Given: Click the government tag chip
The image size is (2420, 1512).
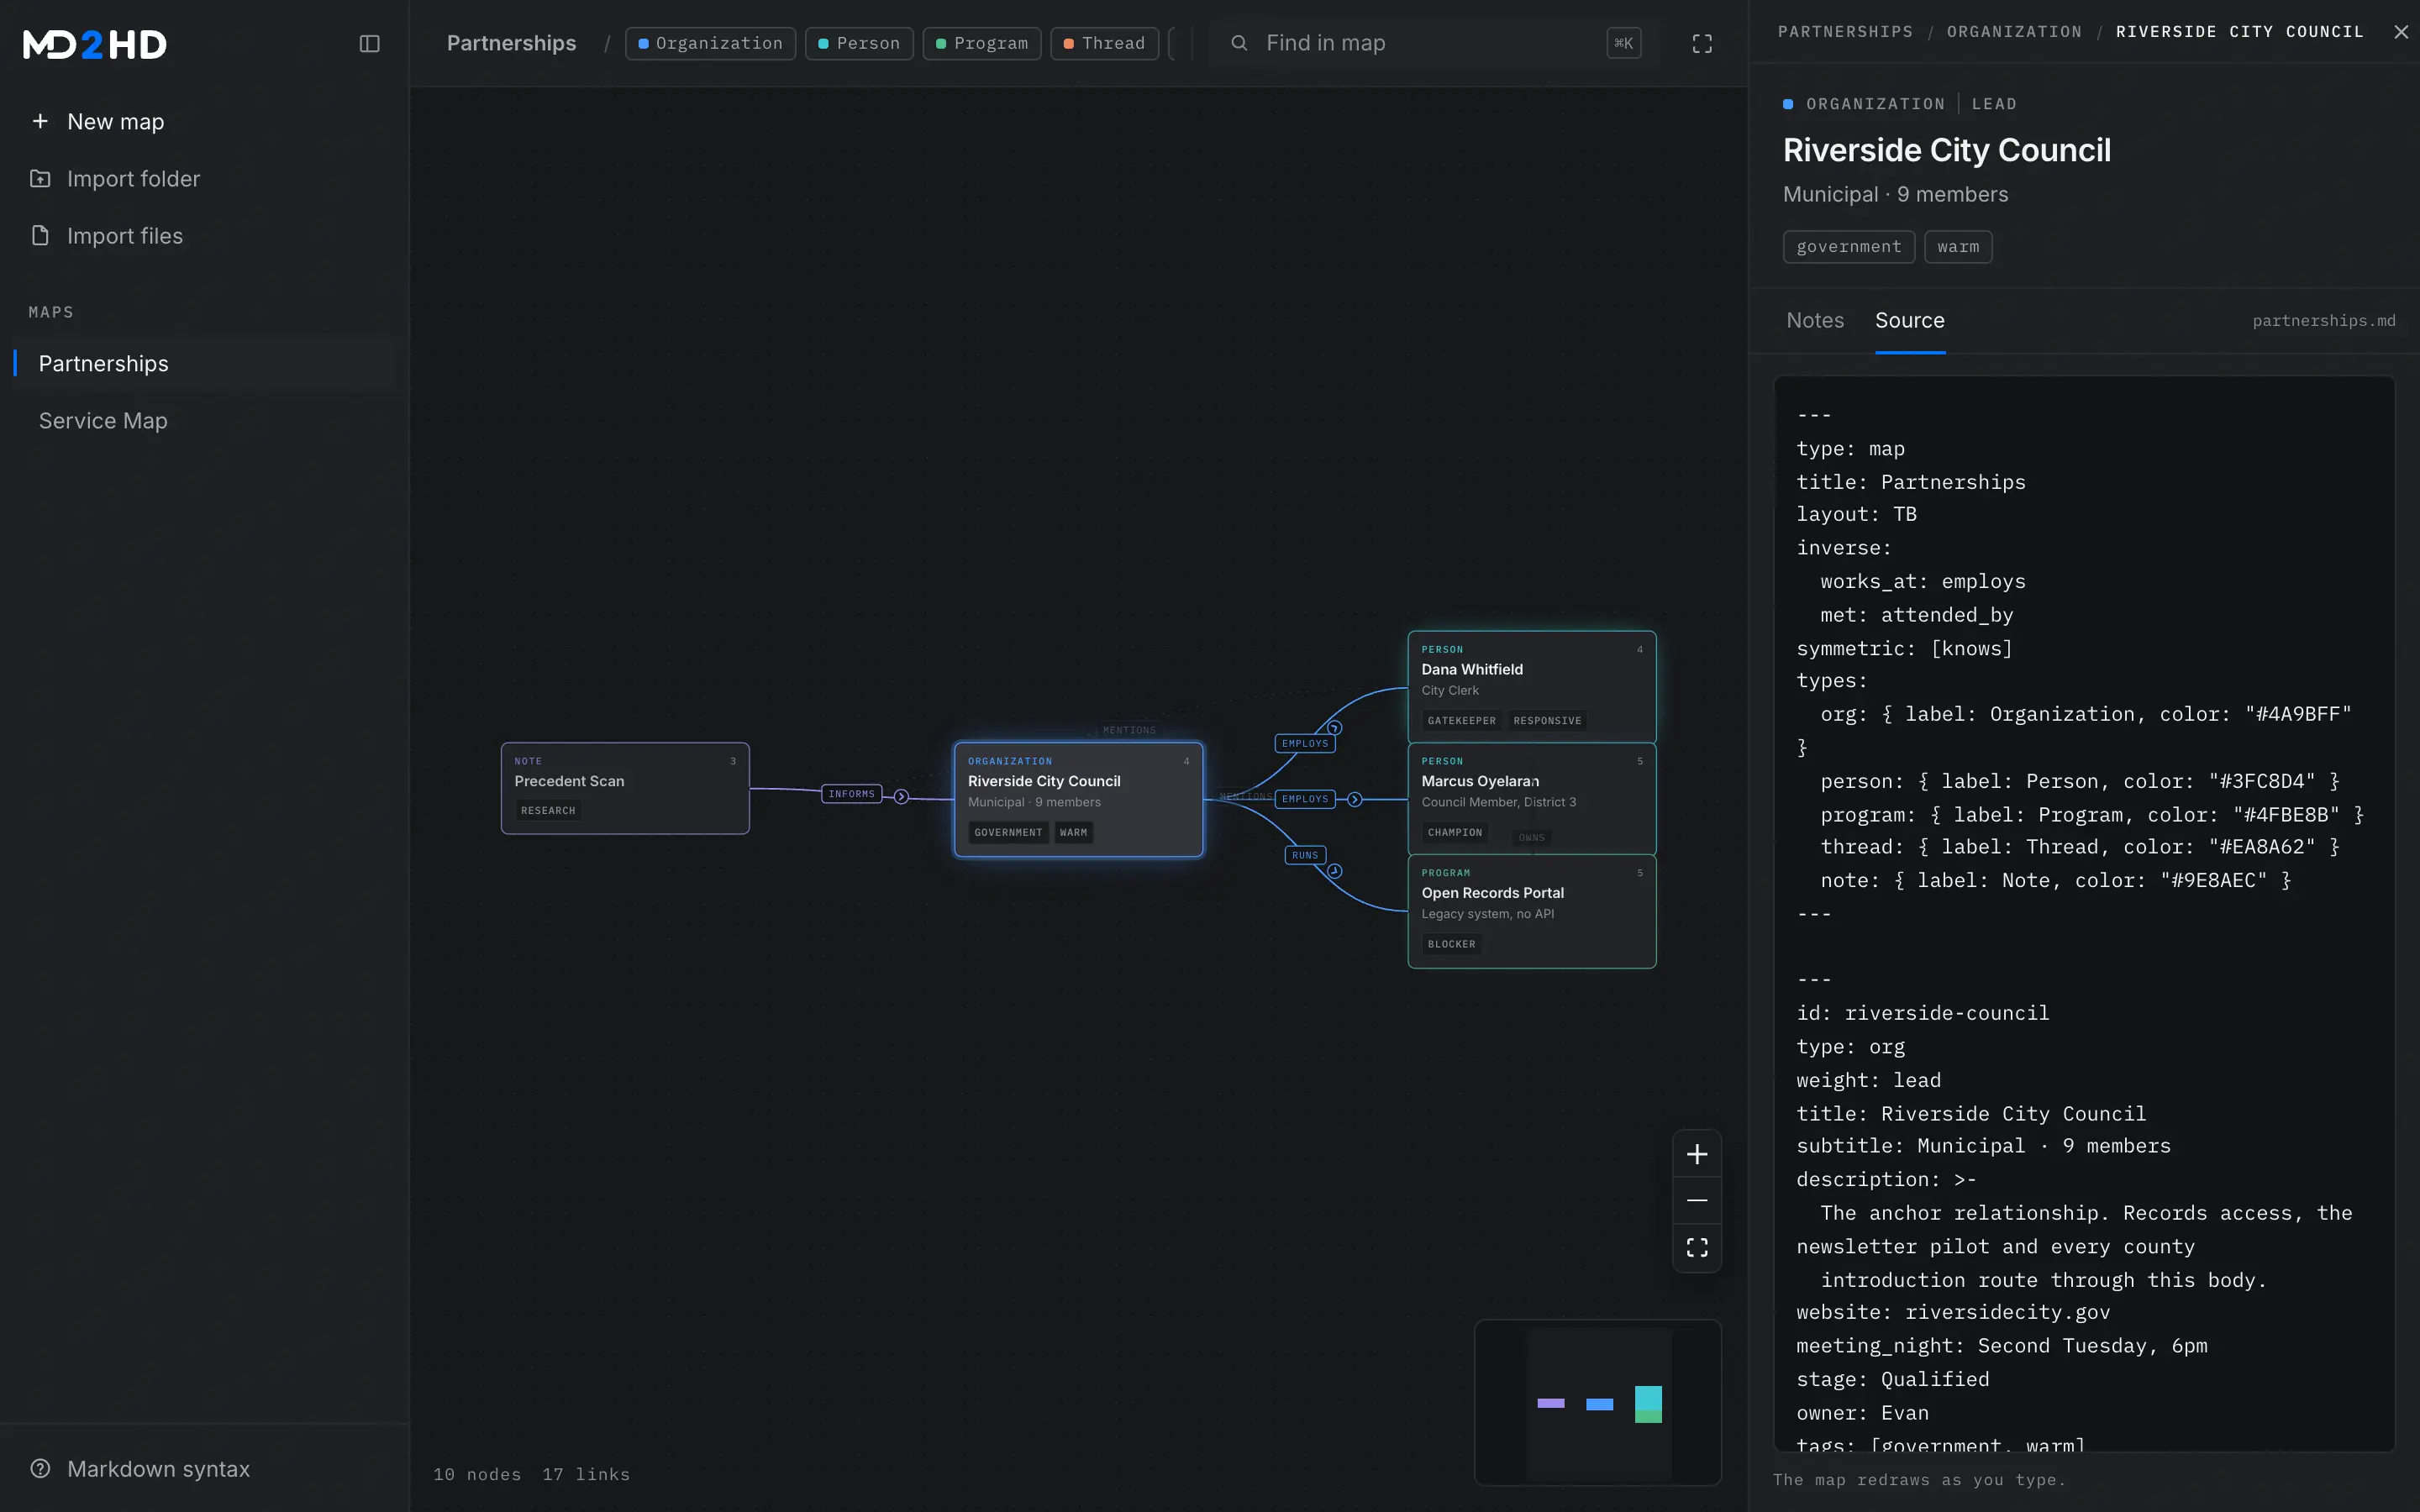Looking at the screenshot, I should point(1848,247).
